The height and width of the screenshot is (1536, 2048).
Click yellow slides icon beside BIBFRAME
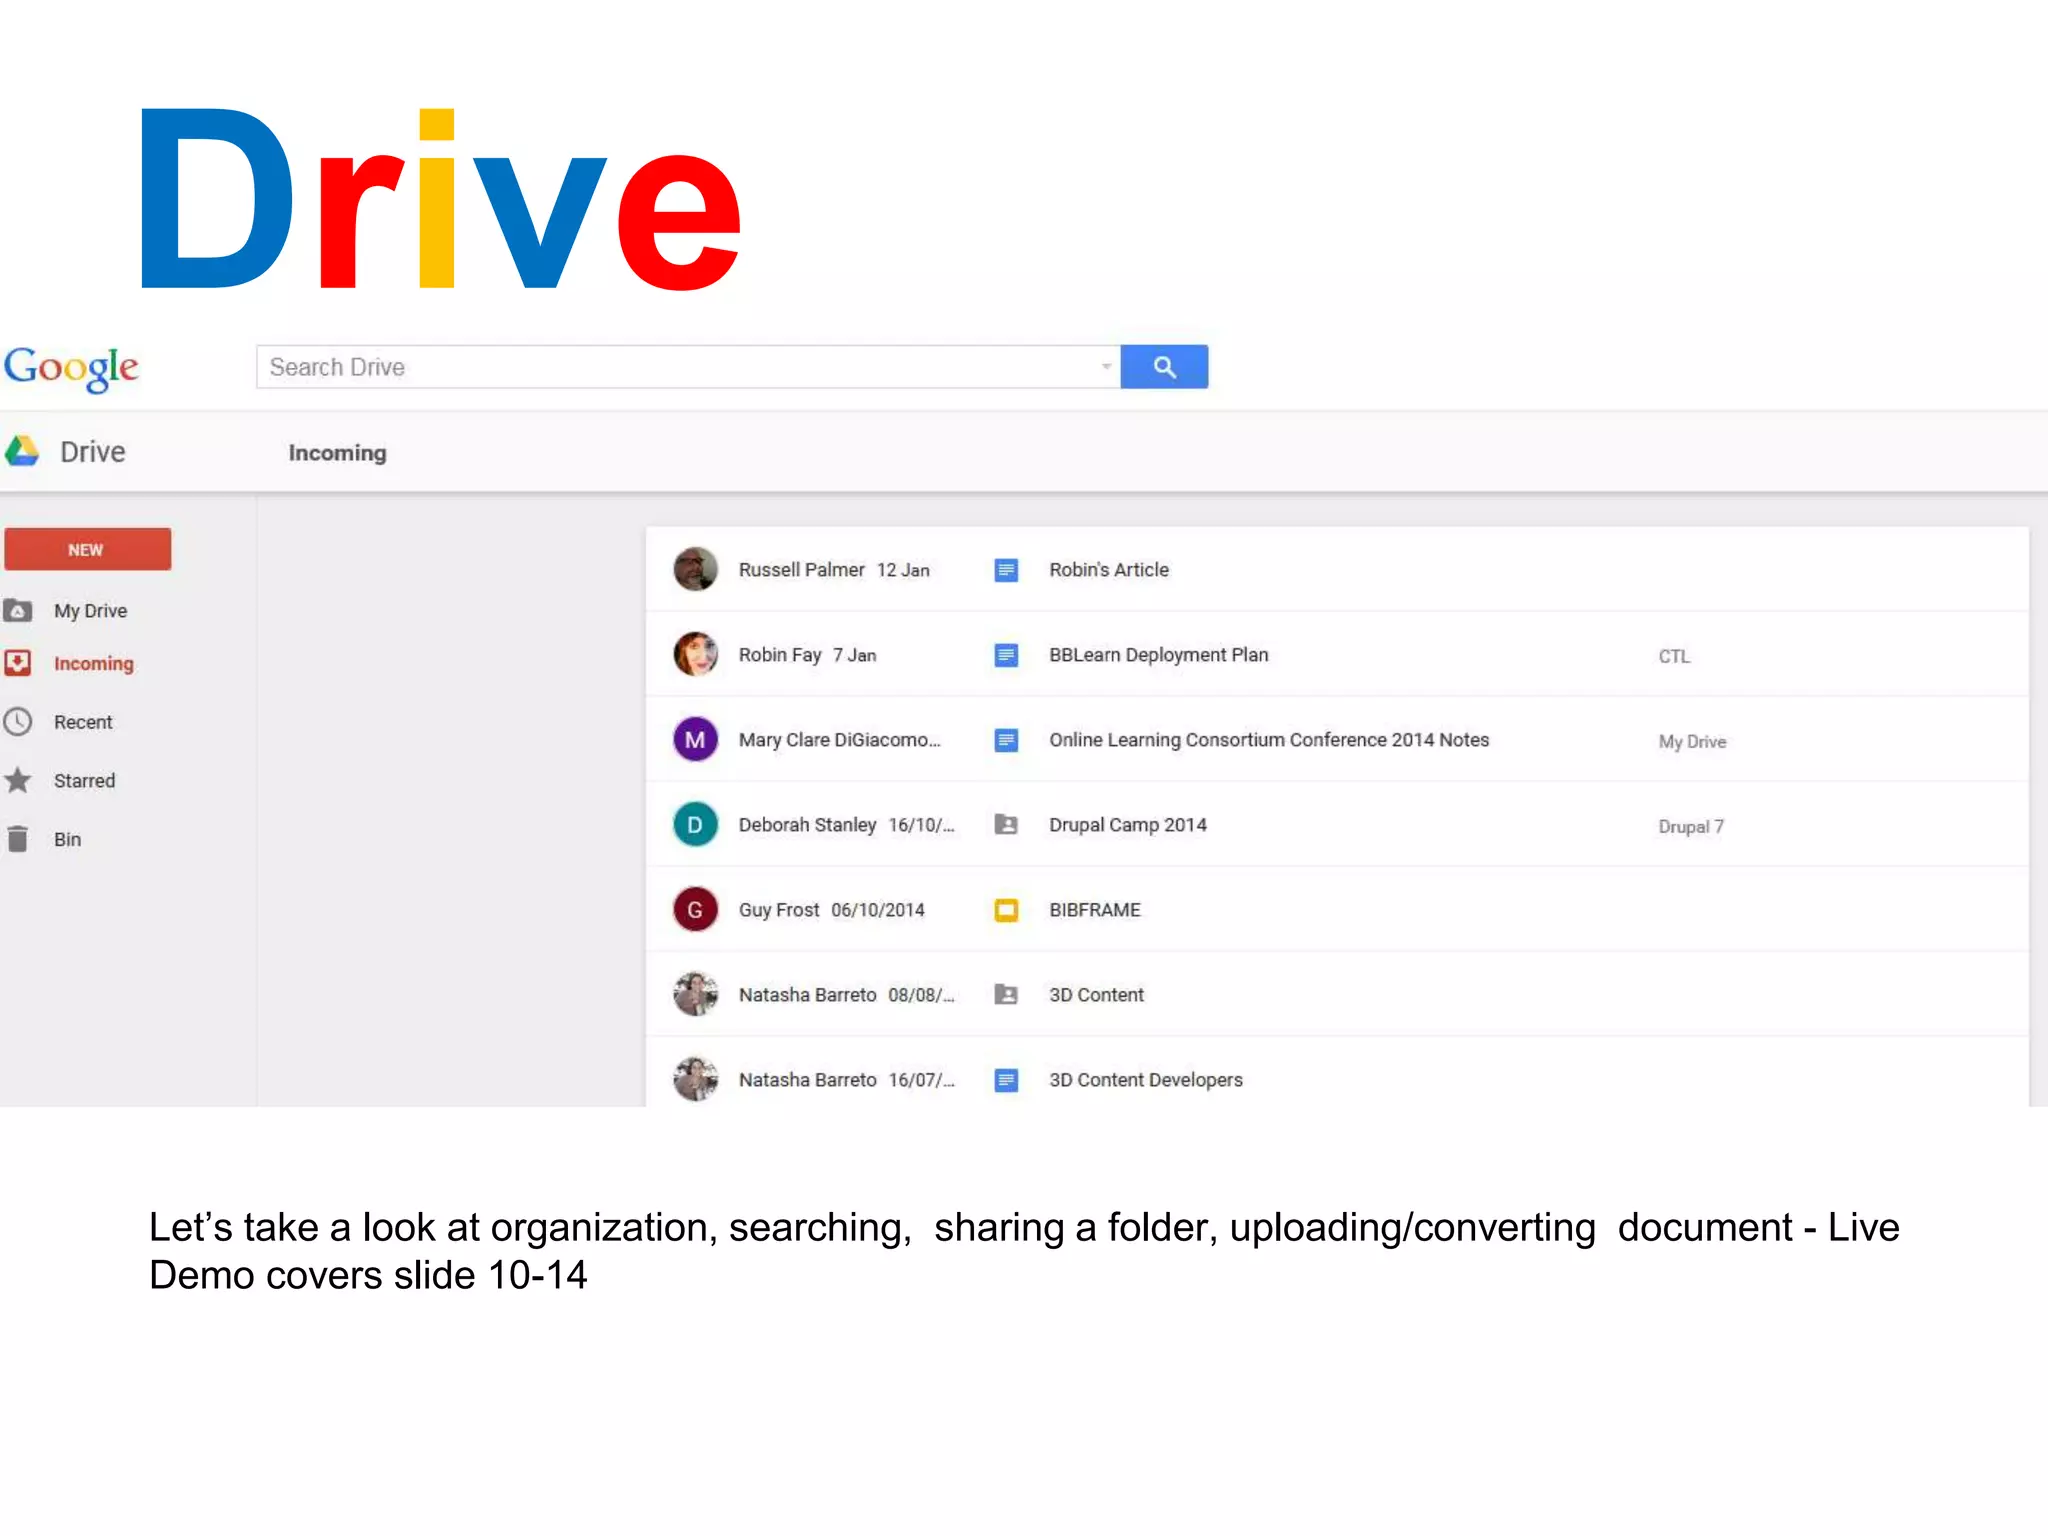(1006, 910)
